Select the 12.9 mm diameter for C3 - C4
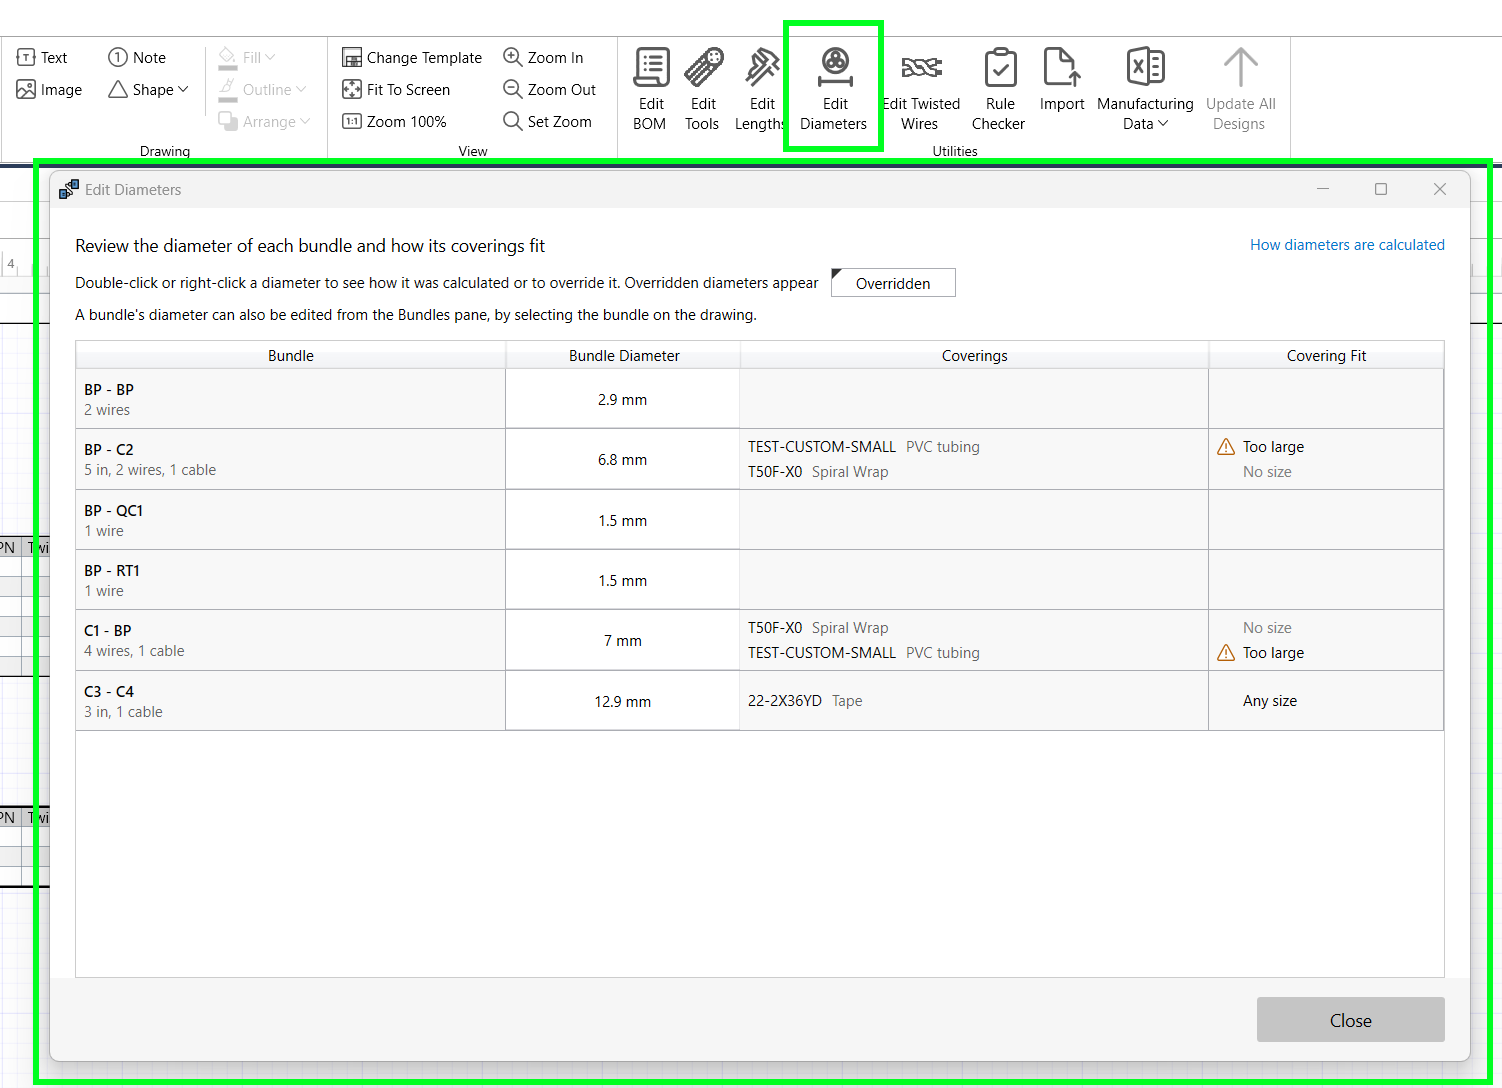This screenshot has width=1502, height=1088. 623,701
